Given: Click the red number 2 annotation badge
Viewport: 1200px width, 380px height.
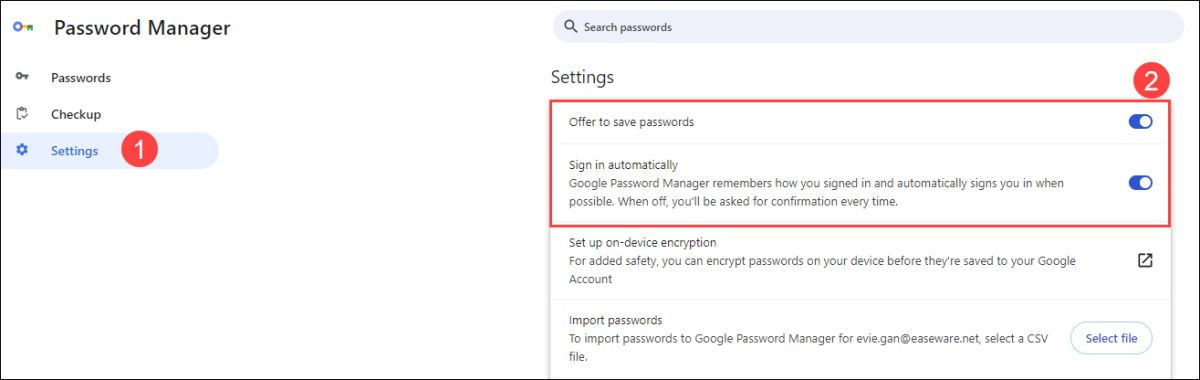Looking at the screenshot, I should (x=1151, y=81).
